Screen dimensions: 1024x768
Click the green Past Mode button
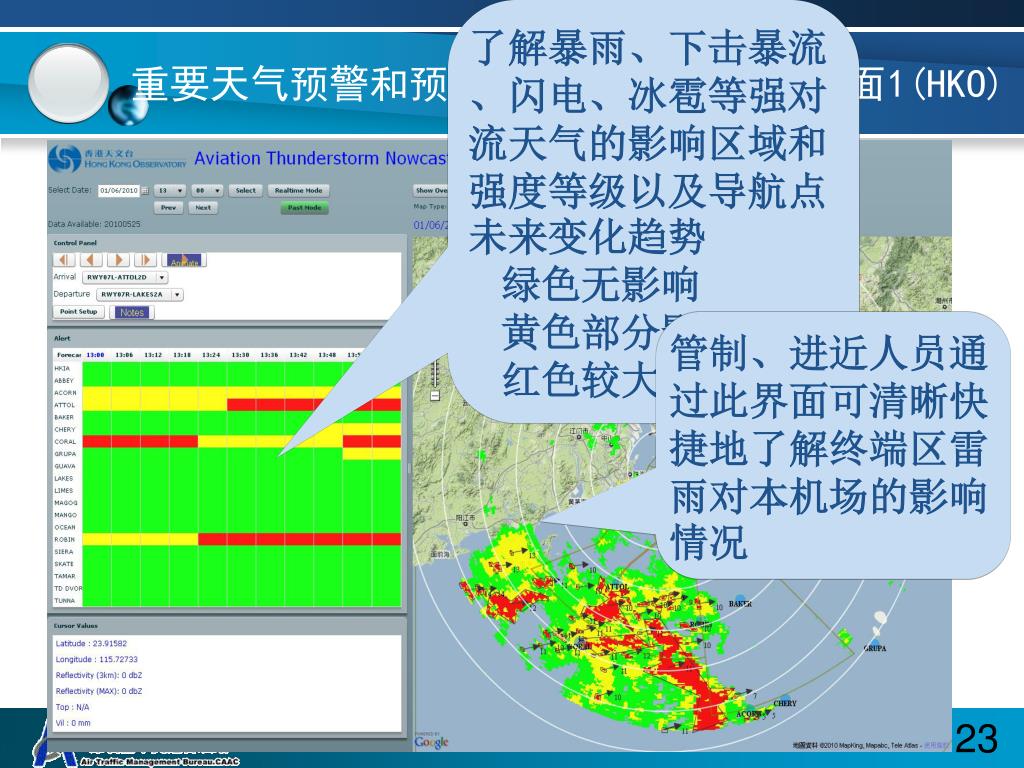pos(304,208)
